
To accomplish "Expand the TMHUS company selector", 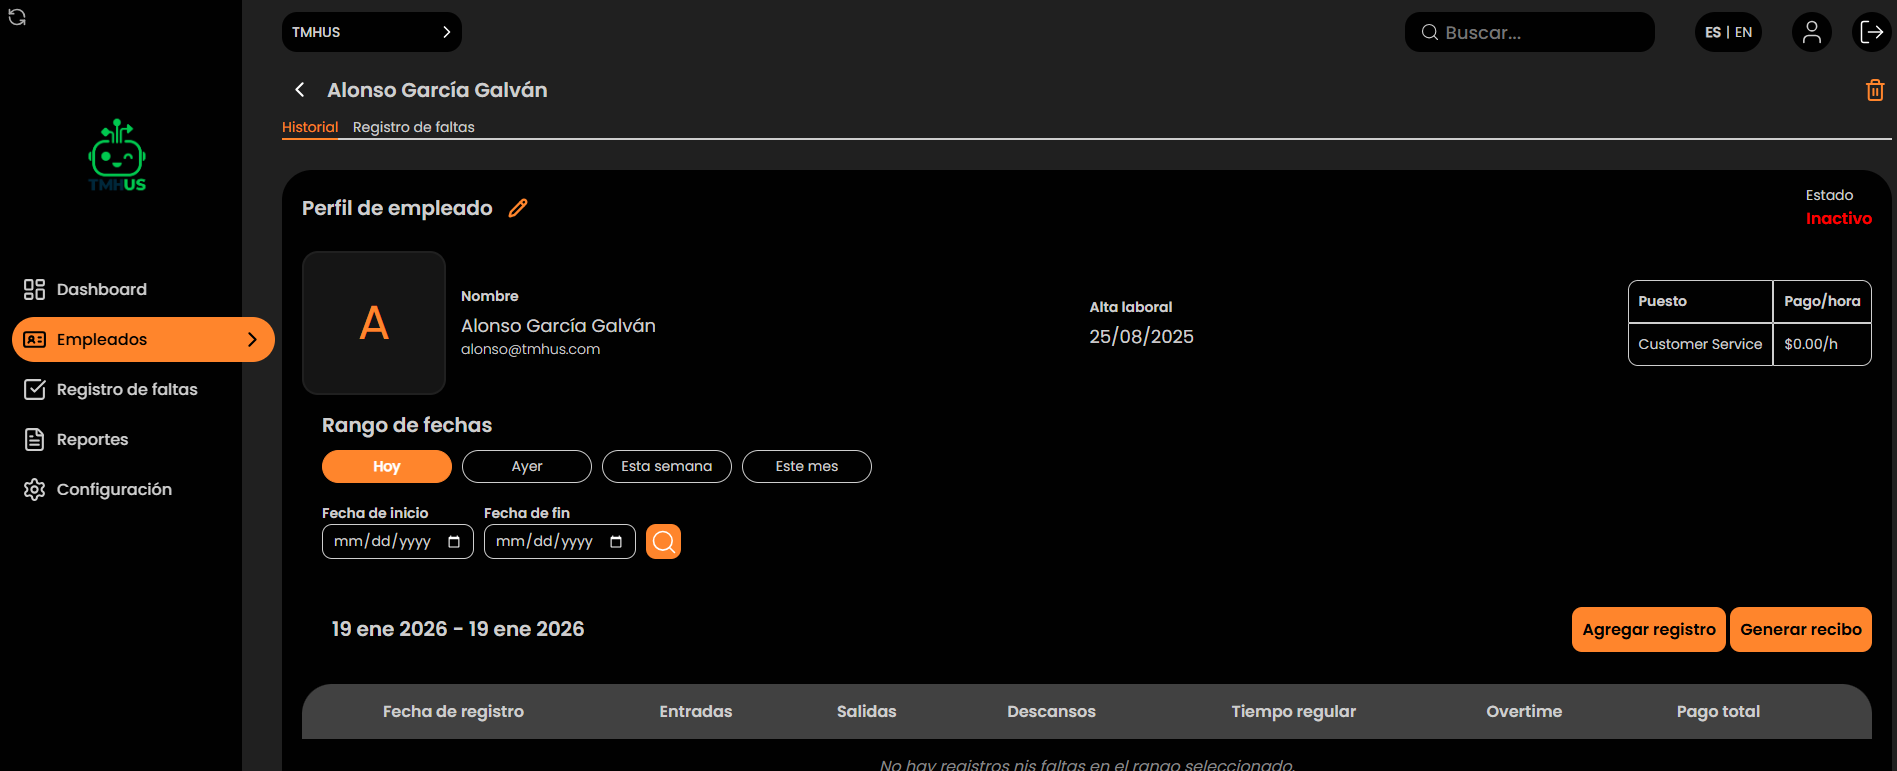I will 371,32.
